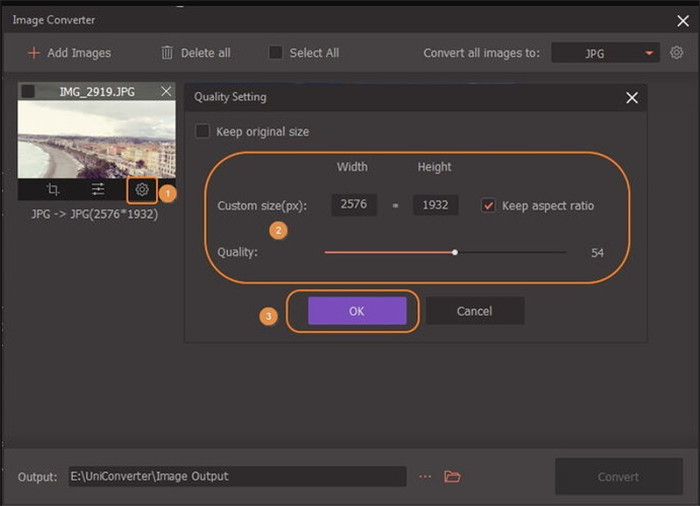Click the plus icon to Add Images
The width and height of the screenshot is (700, 506).
[x=34, y=52]
